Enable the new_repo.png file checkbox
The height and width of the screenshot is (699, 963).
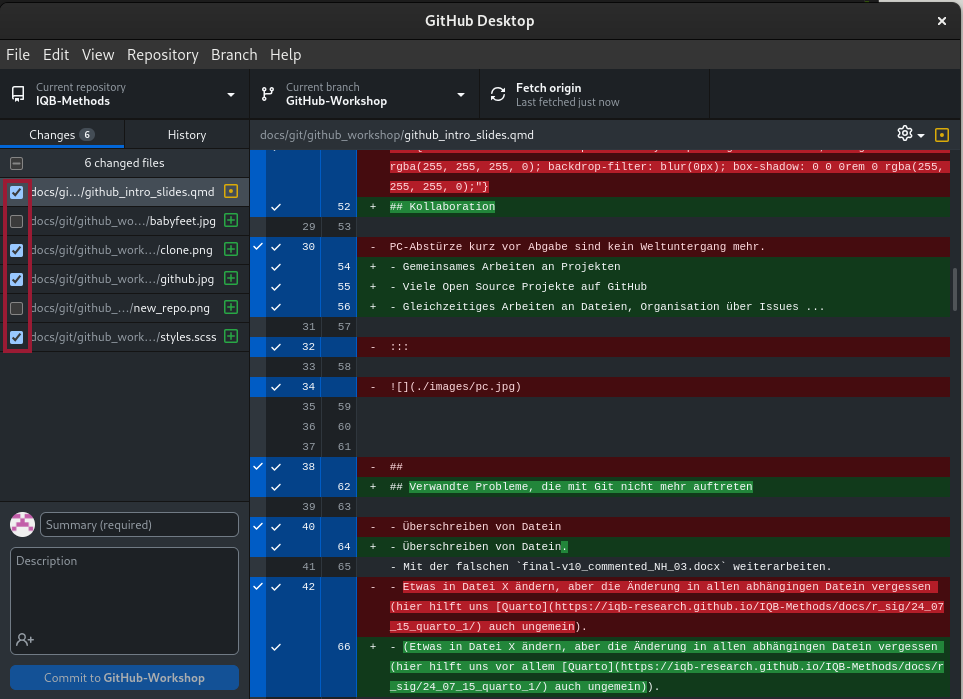(17, 308)
